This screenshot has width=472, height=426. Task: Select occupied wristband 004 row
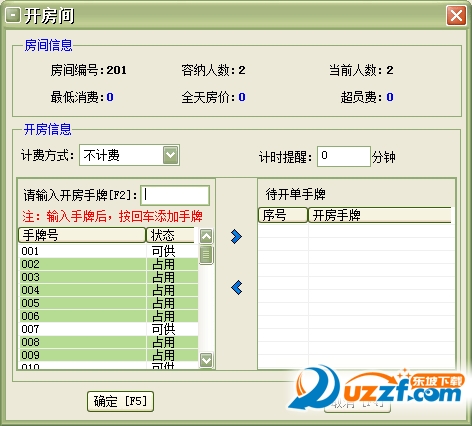(x=109, y=290)
